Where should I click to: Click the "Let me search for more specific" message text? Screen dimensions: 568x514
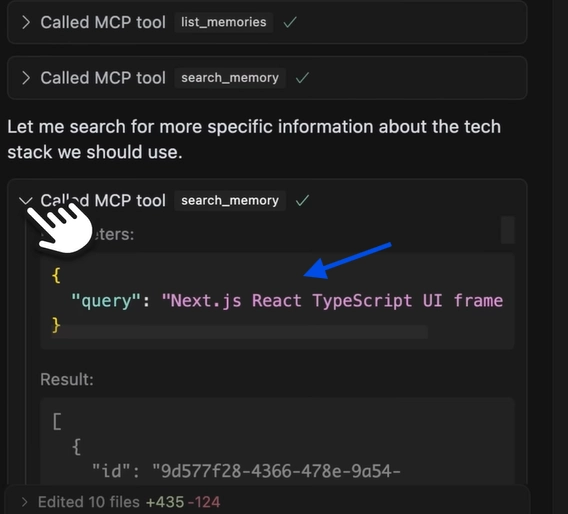pyautogui.click(x=254, y=139)
